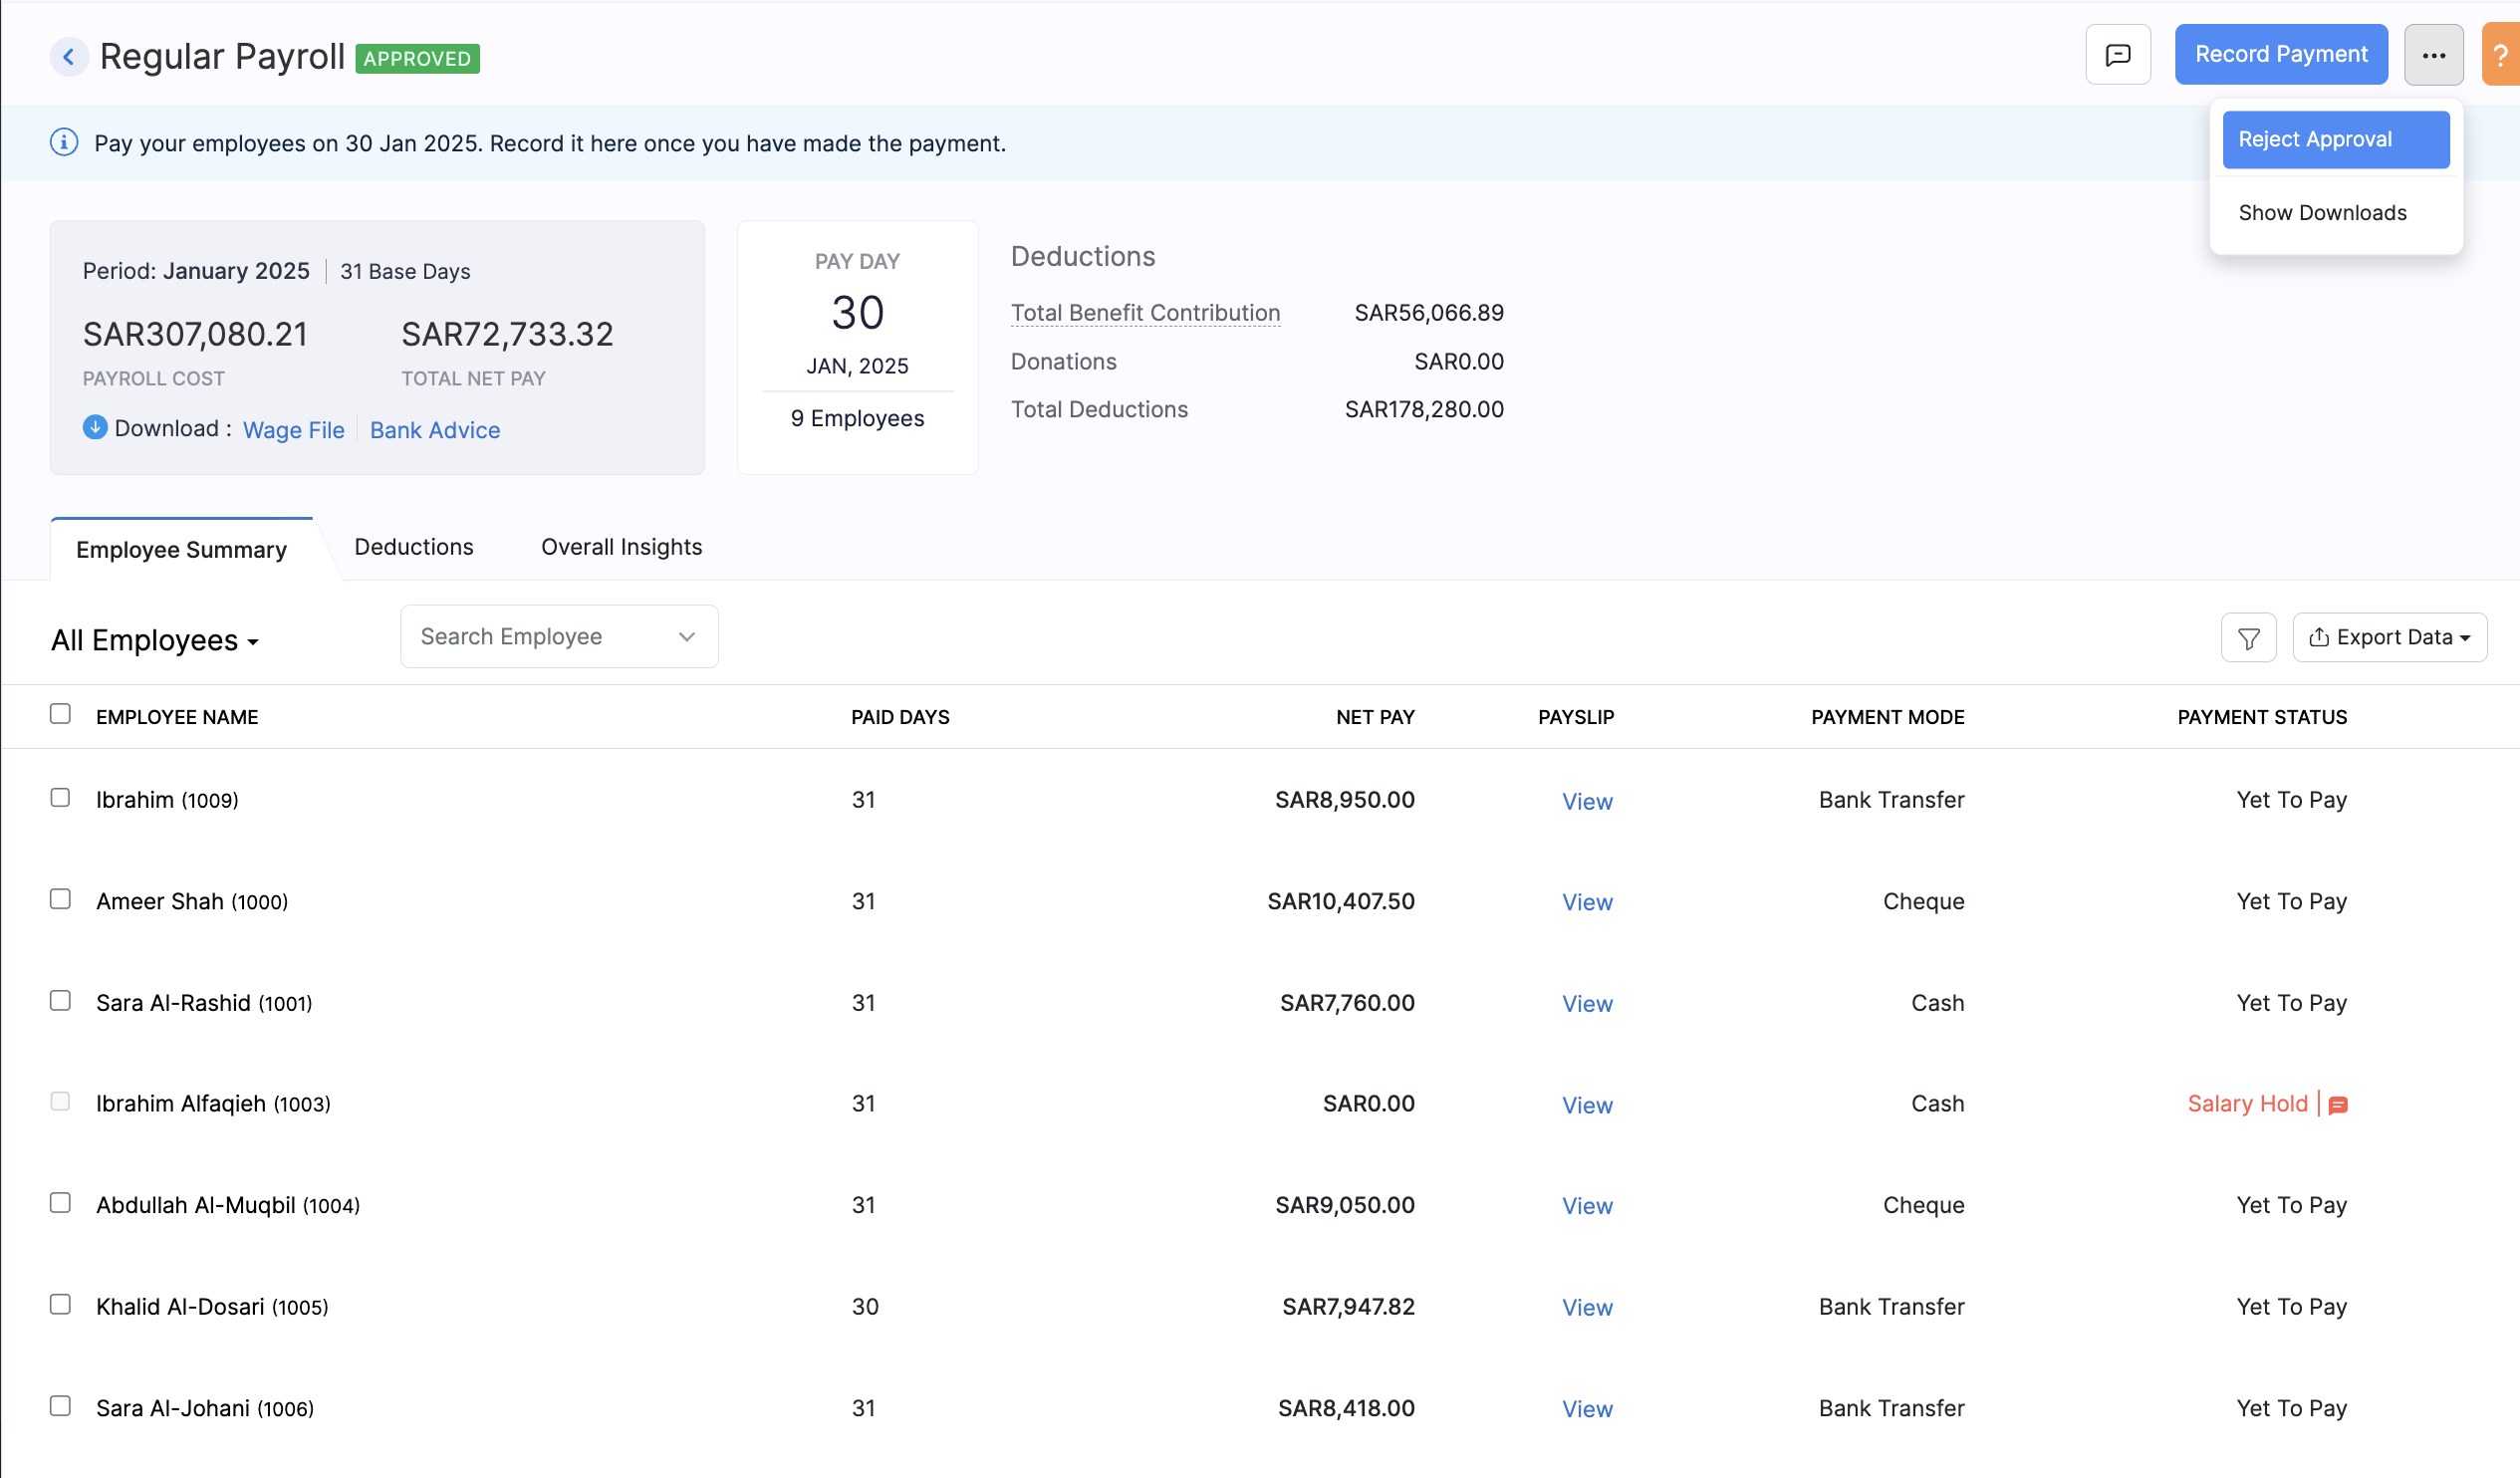Expand the Export Data dropdown
This screenshot has width=2520, height=1478.
point(2390,637)
